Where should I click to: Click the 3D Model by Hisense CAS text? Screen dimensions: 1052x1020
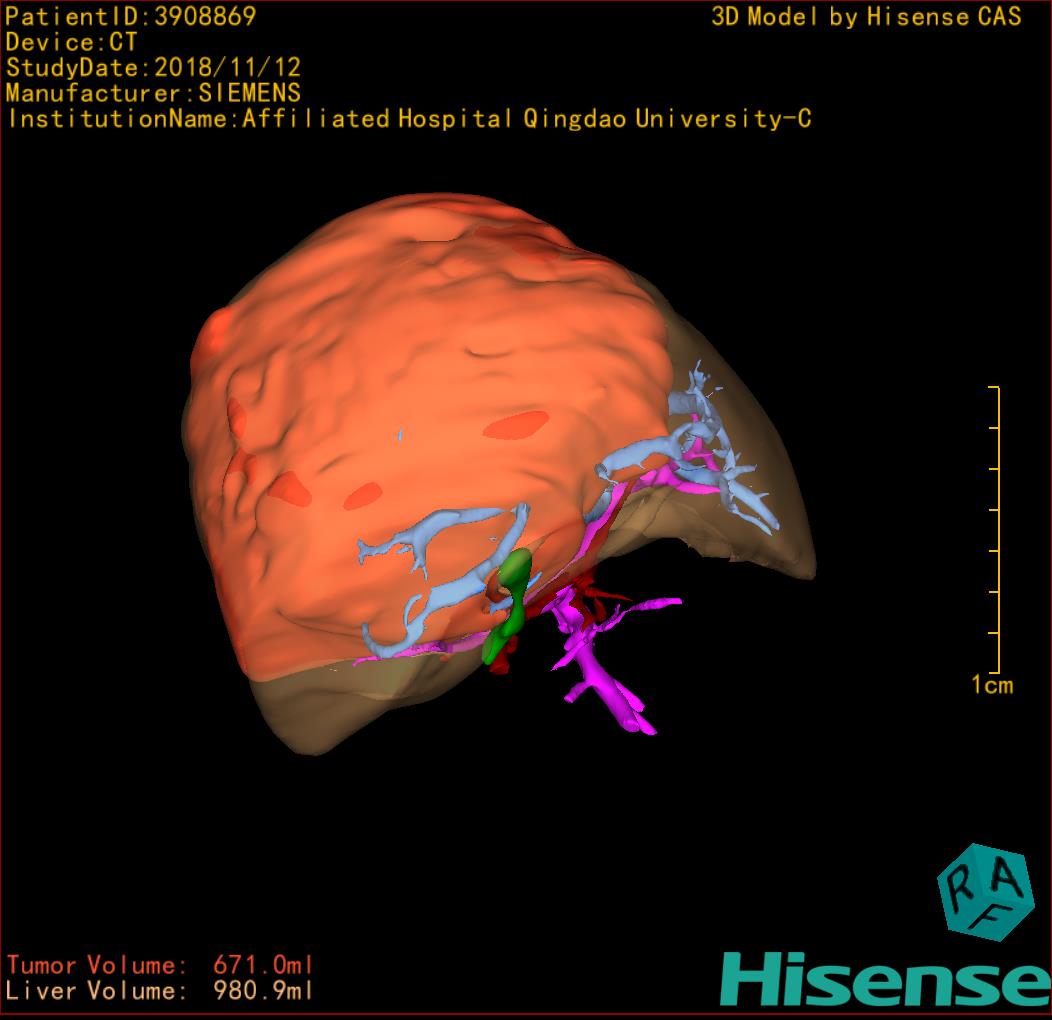click(866, 17)
